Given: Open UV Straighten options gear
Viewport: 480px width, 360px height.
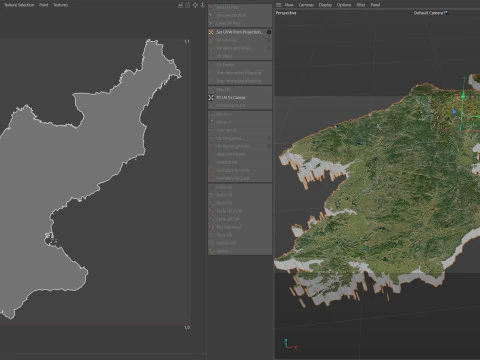Looking at the screenshot, I should pyautogui.click(x=269, y=138).
